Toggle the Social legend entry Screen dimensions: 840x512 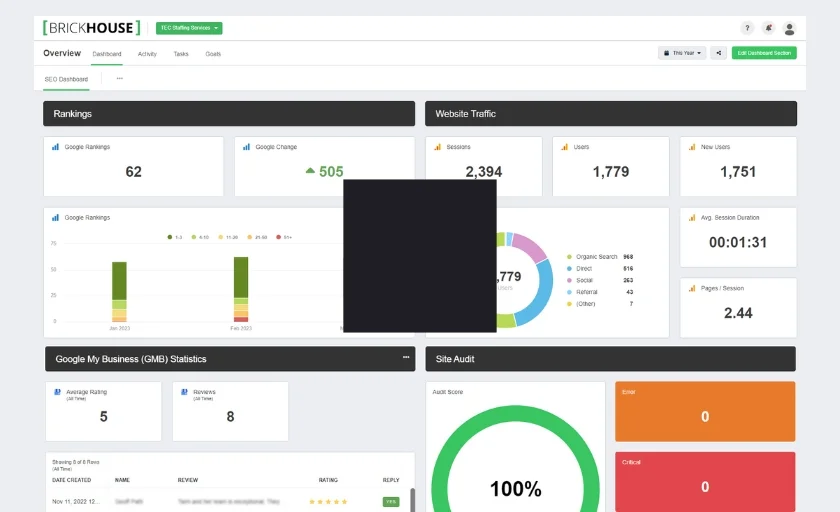click(600, 280)
